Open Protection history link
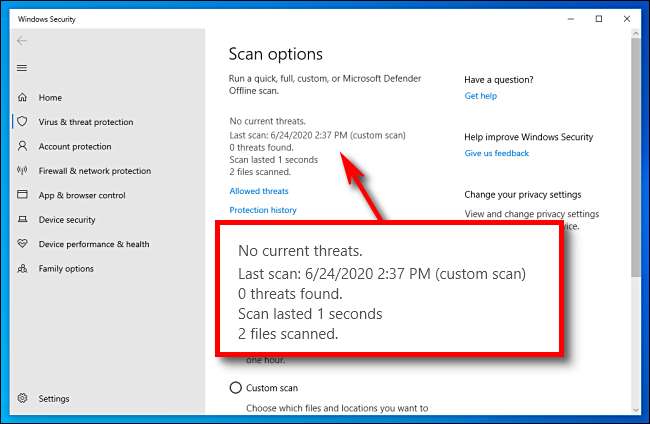This screenshot has width=650, height=424. click(263, 210)
